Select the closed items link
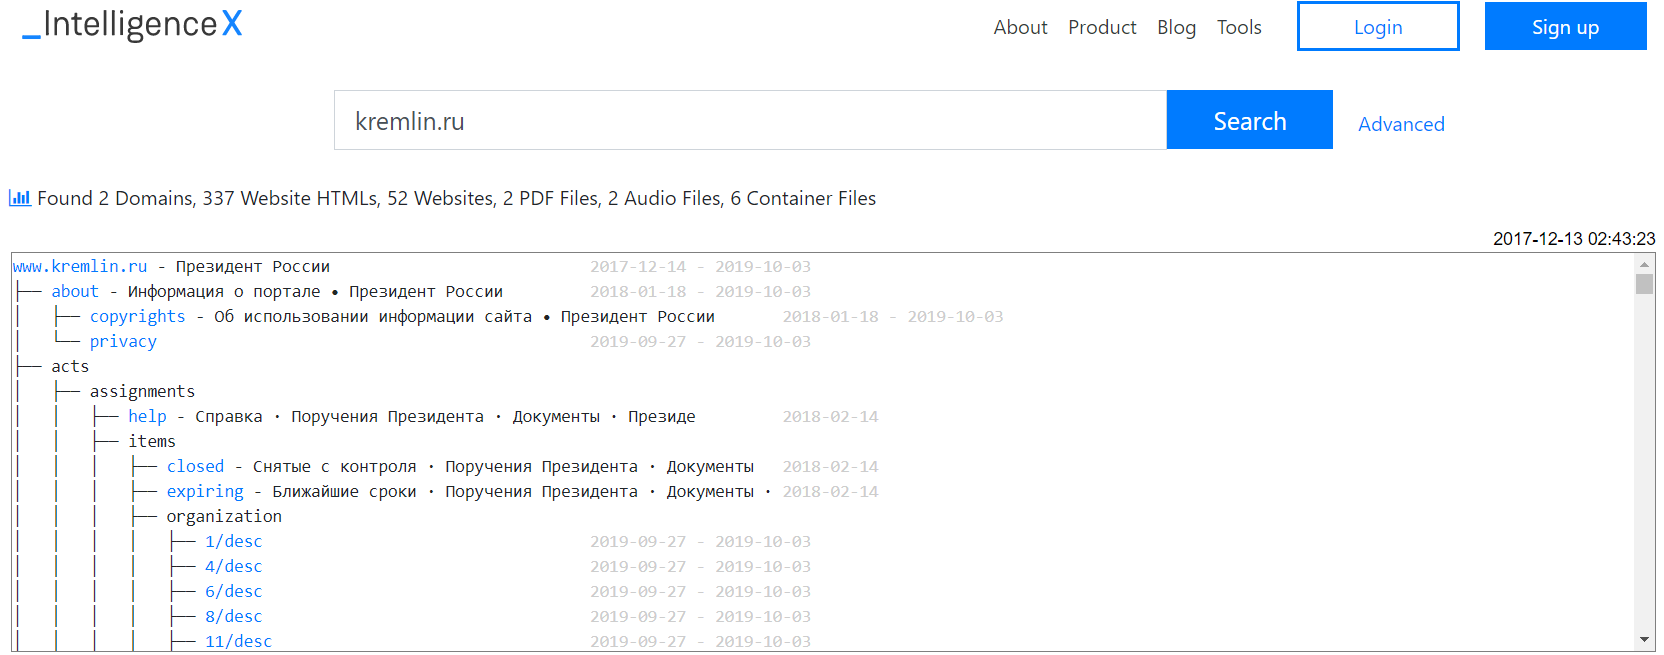Screen dimensions: 1664x655 point(195,467)
